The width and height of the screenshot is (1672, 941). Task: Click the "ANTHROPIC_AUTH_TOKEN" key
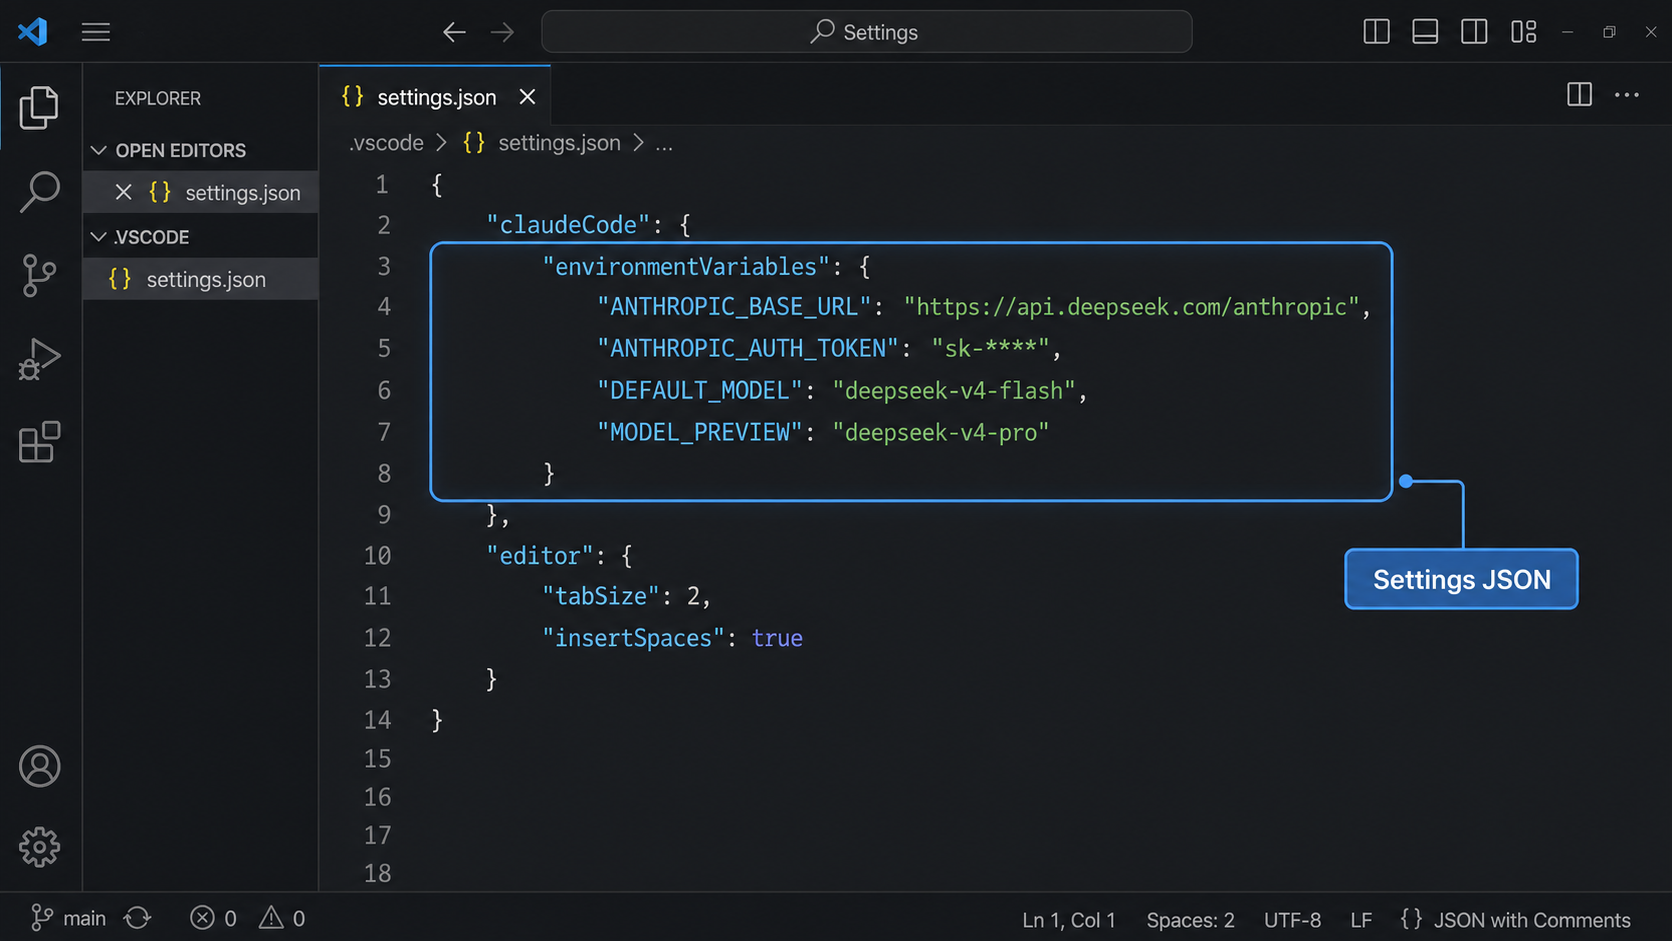click(x=748, y=348)
